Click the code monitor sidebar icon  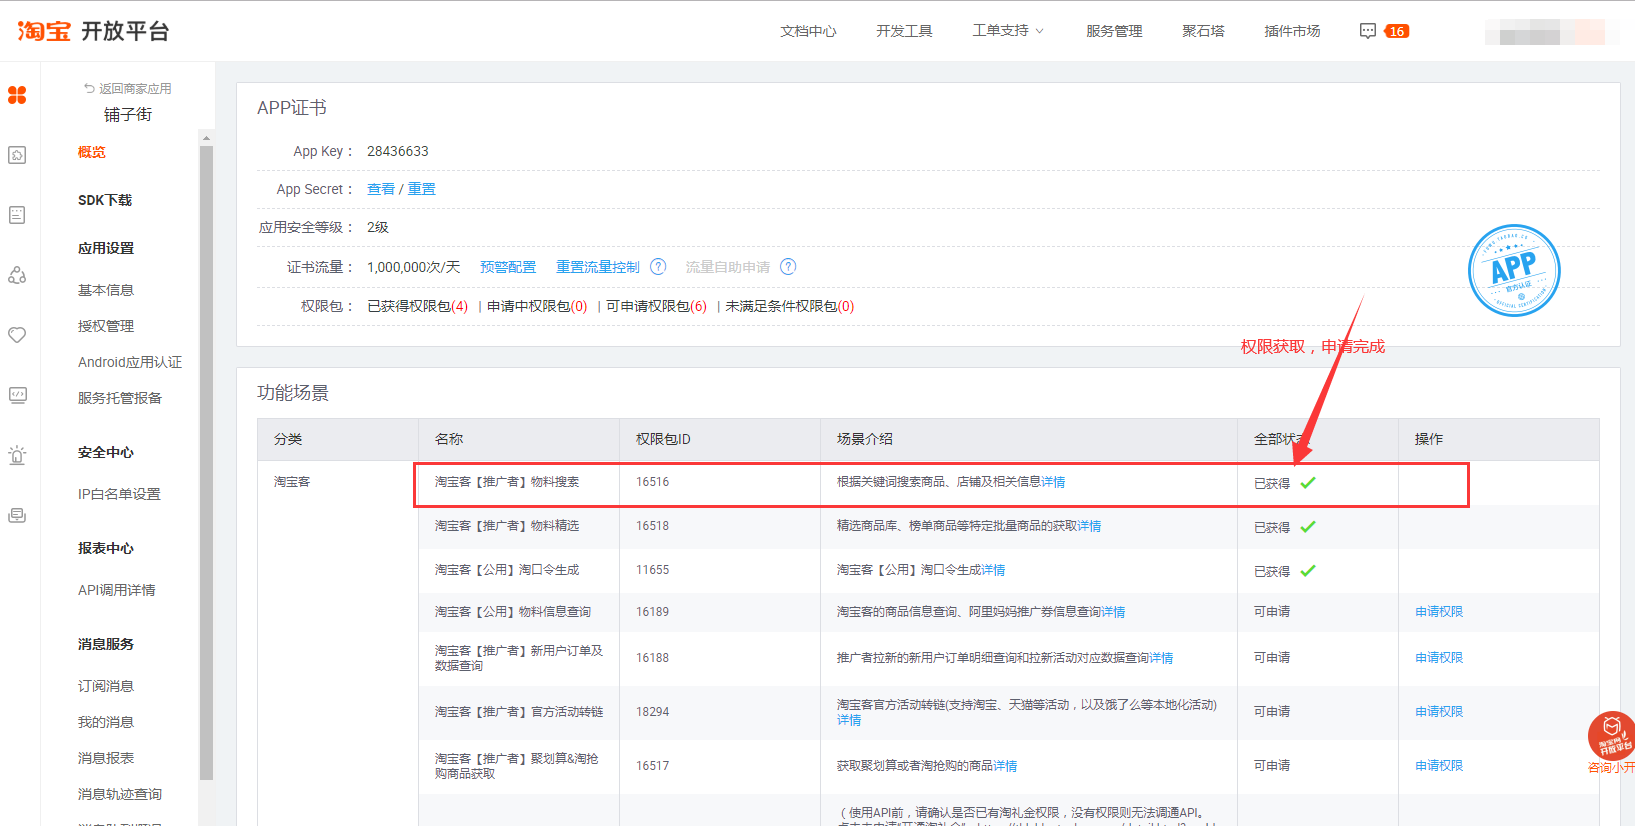pyautogui.click(x=17, y=395)
